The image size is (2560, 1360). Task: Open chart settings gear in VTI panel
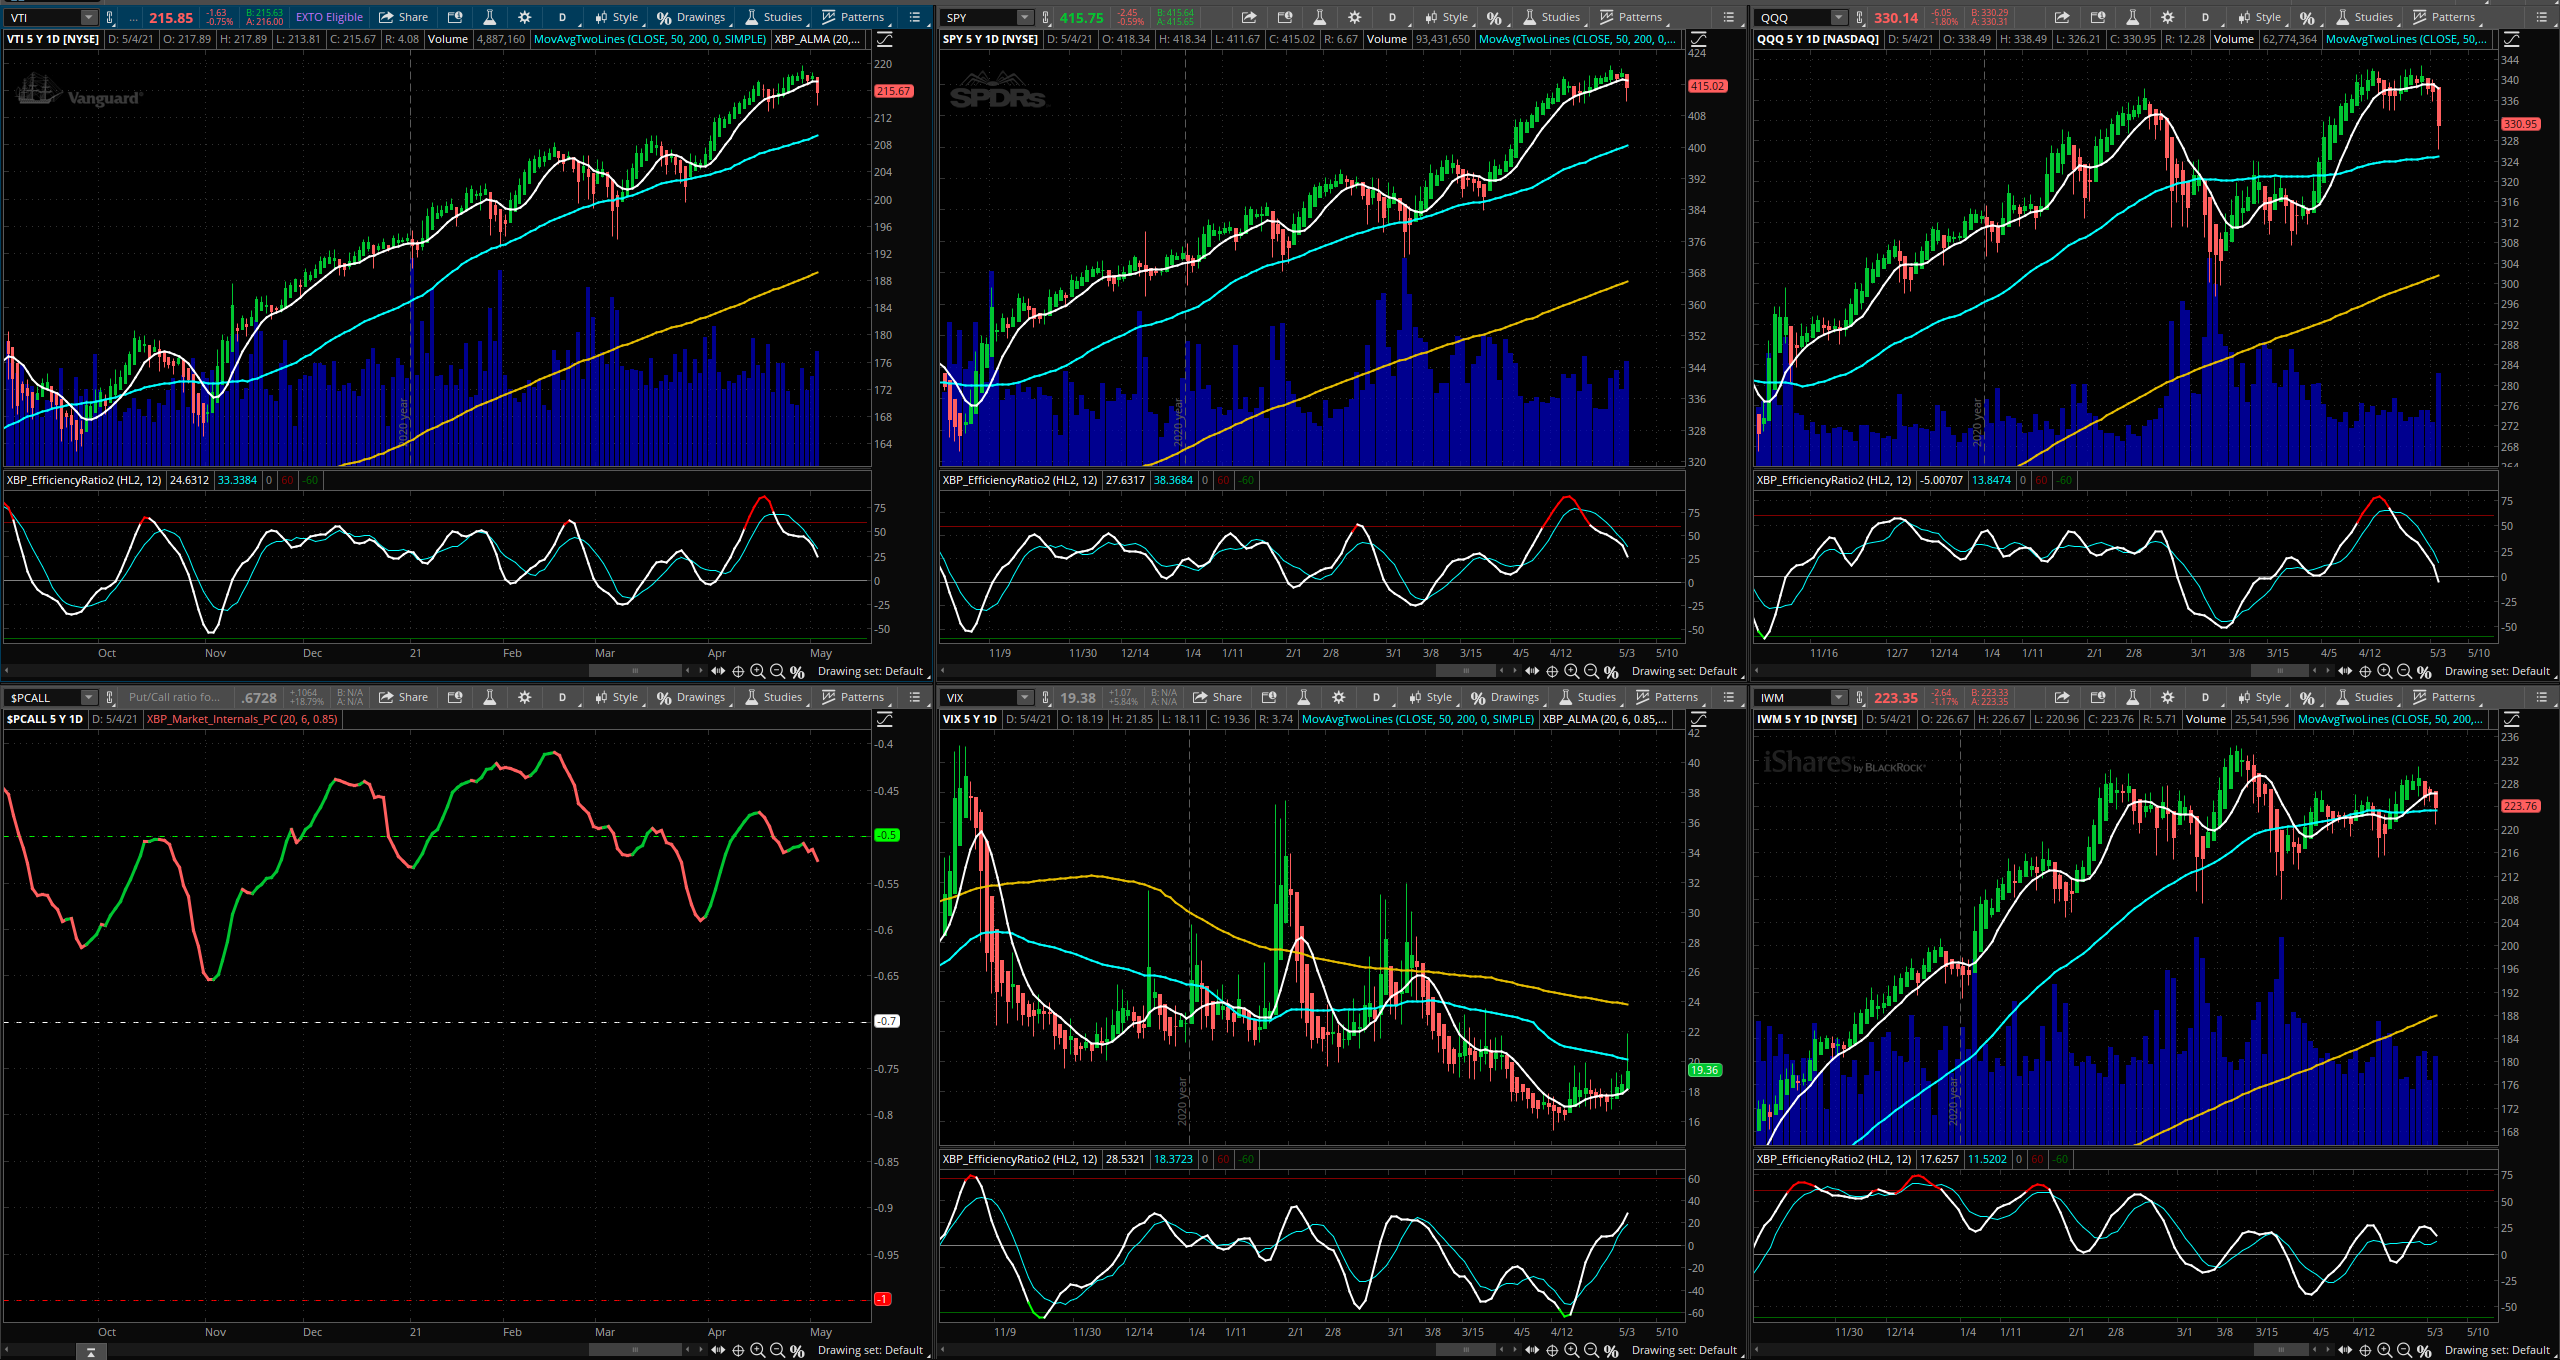[525, 17]
